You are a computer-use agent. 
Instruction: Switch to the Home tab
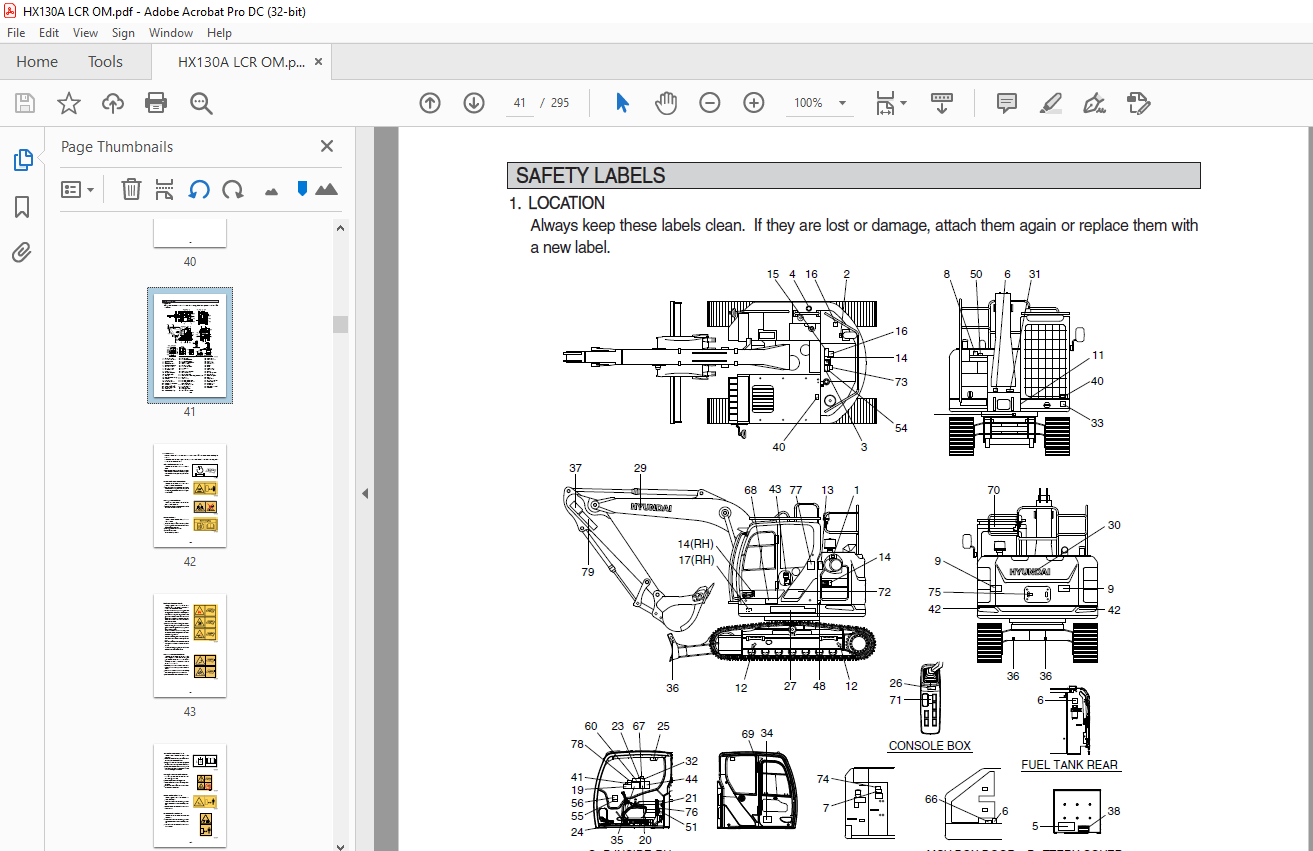coord(37,62)
